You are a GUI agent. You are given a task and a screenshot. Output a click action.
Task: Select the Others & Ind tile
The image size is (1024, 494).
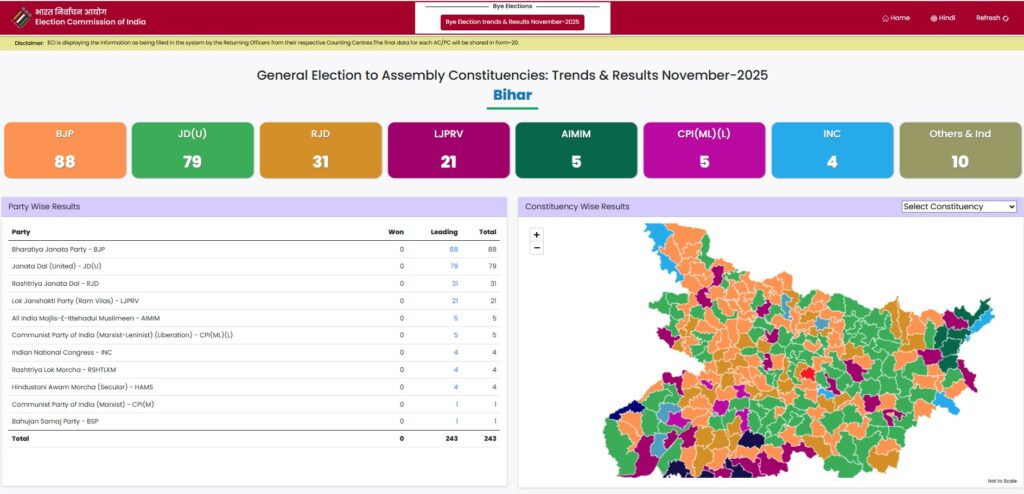click(959, 150)
